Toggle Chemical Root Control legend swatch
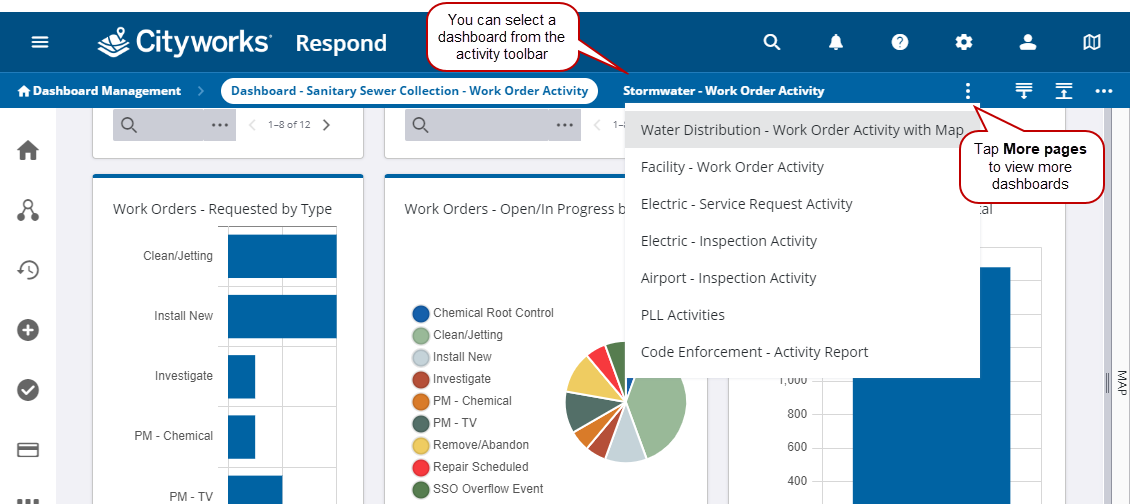This screenshot has width=1130, height=504. pyautogui.click(x=421, y=314)
